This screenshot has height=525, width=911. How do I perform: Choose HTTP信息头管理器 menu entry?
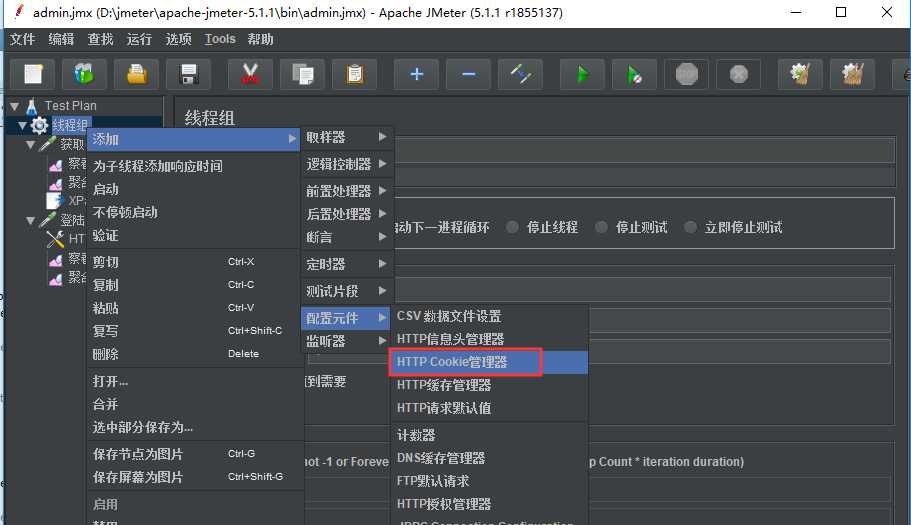[x=488, y=339]
